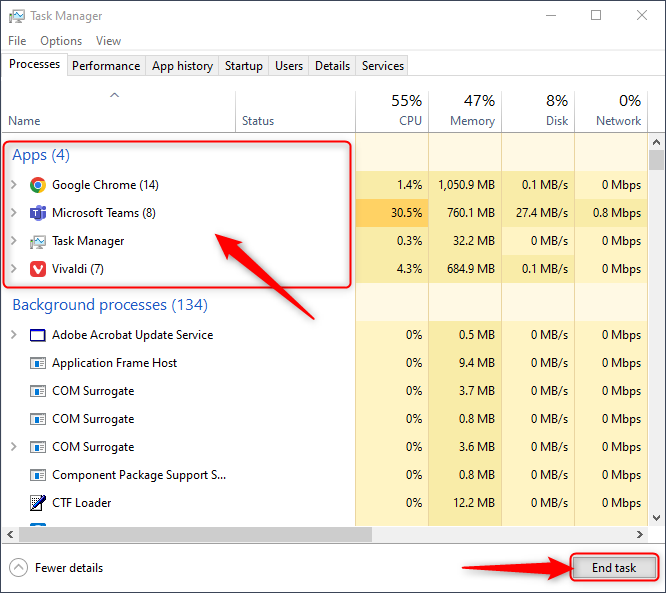This screenshot has height=593, width=666.
Task: Click the horizontal scrollbar left arrow
Action: (x=10, y=534)
